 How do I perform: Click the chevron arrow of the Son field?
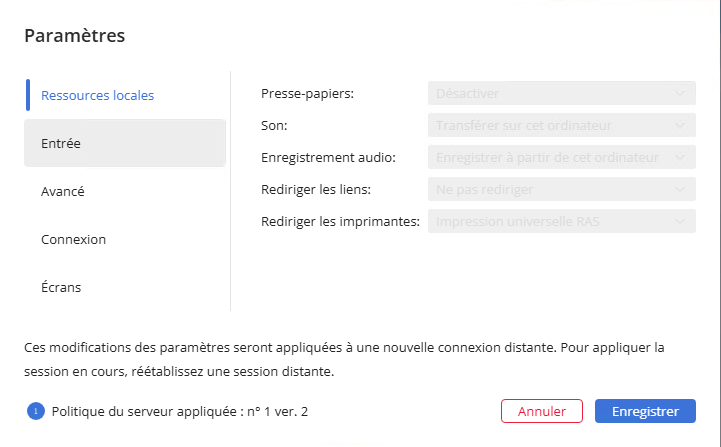click(x=681, y=126)
